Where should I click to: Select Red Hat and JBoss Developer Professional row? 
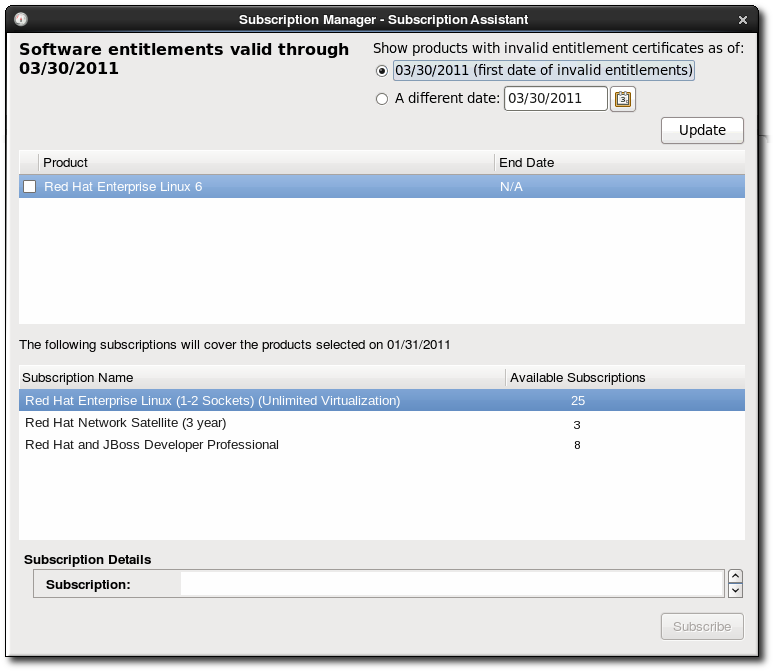coord(382,445)
